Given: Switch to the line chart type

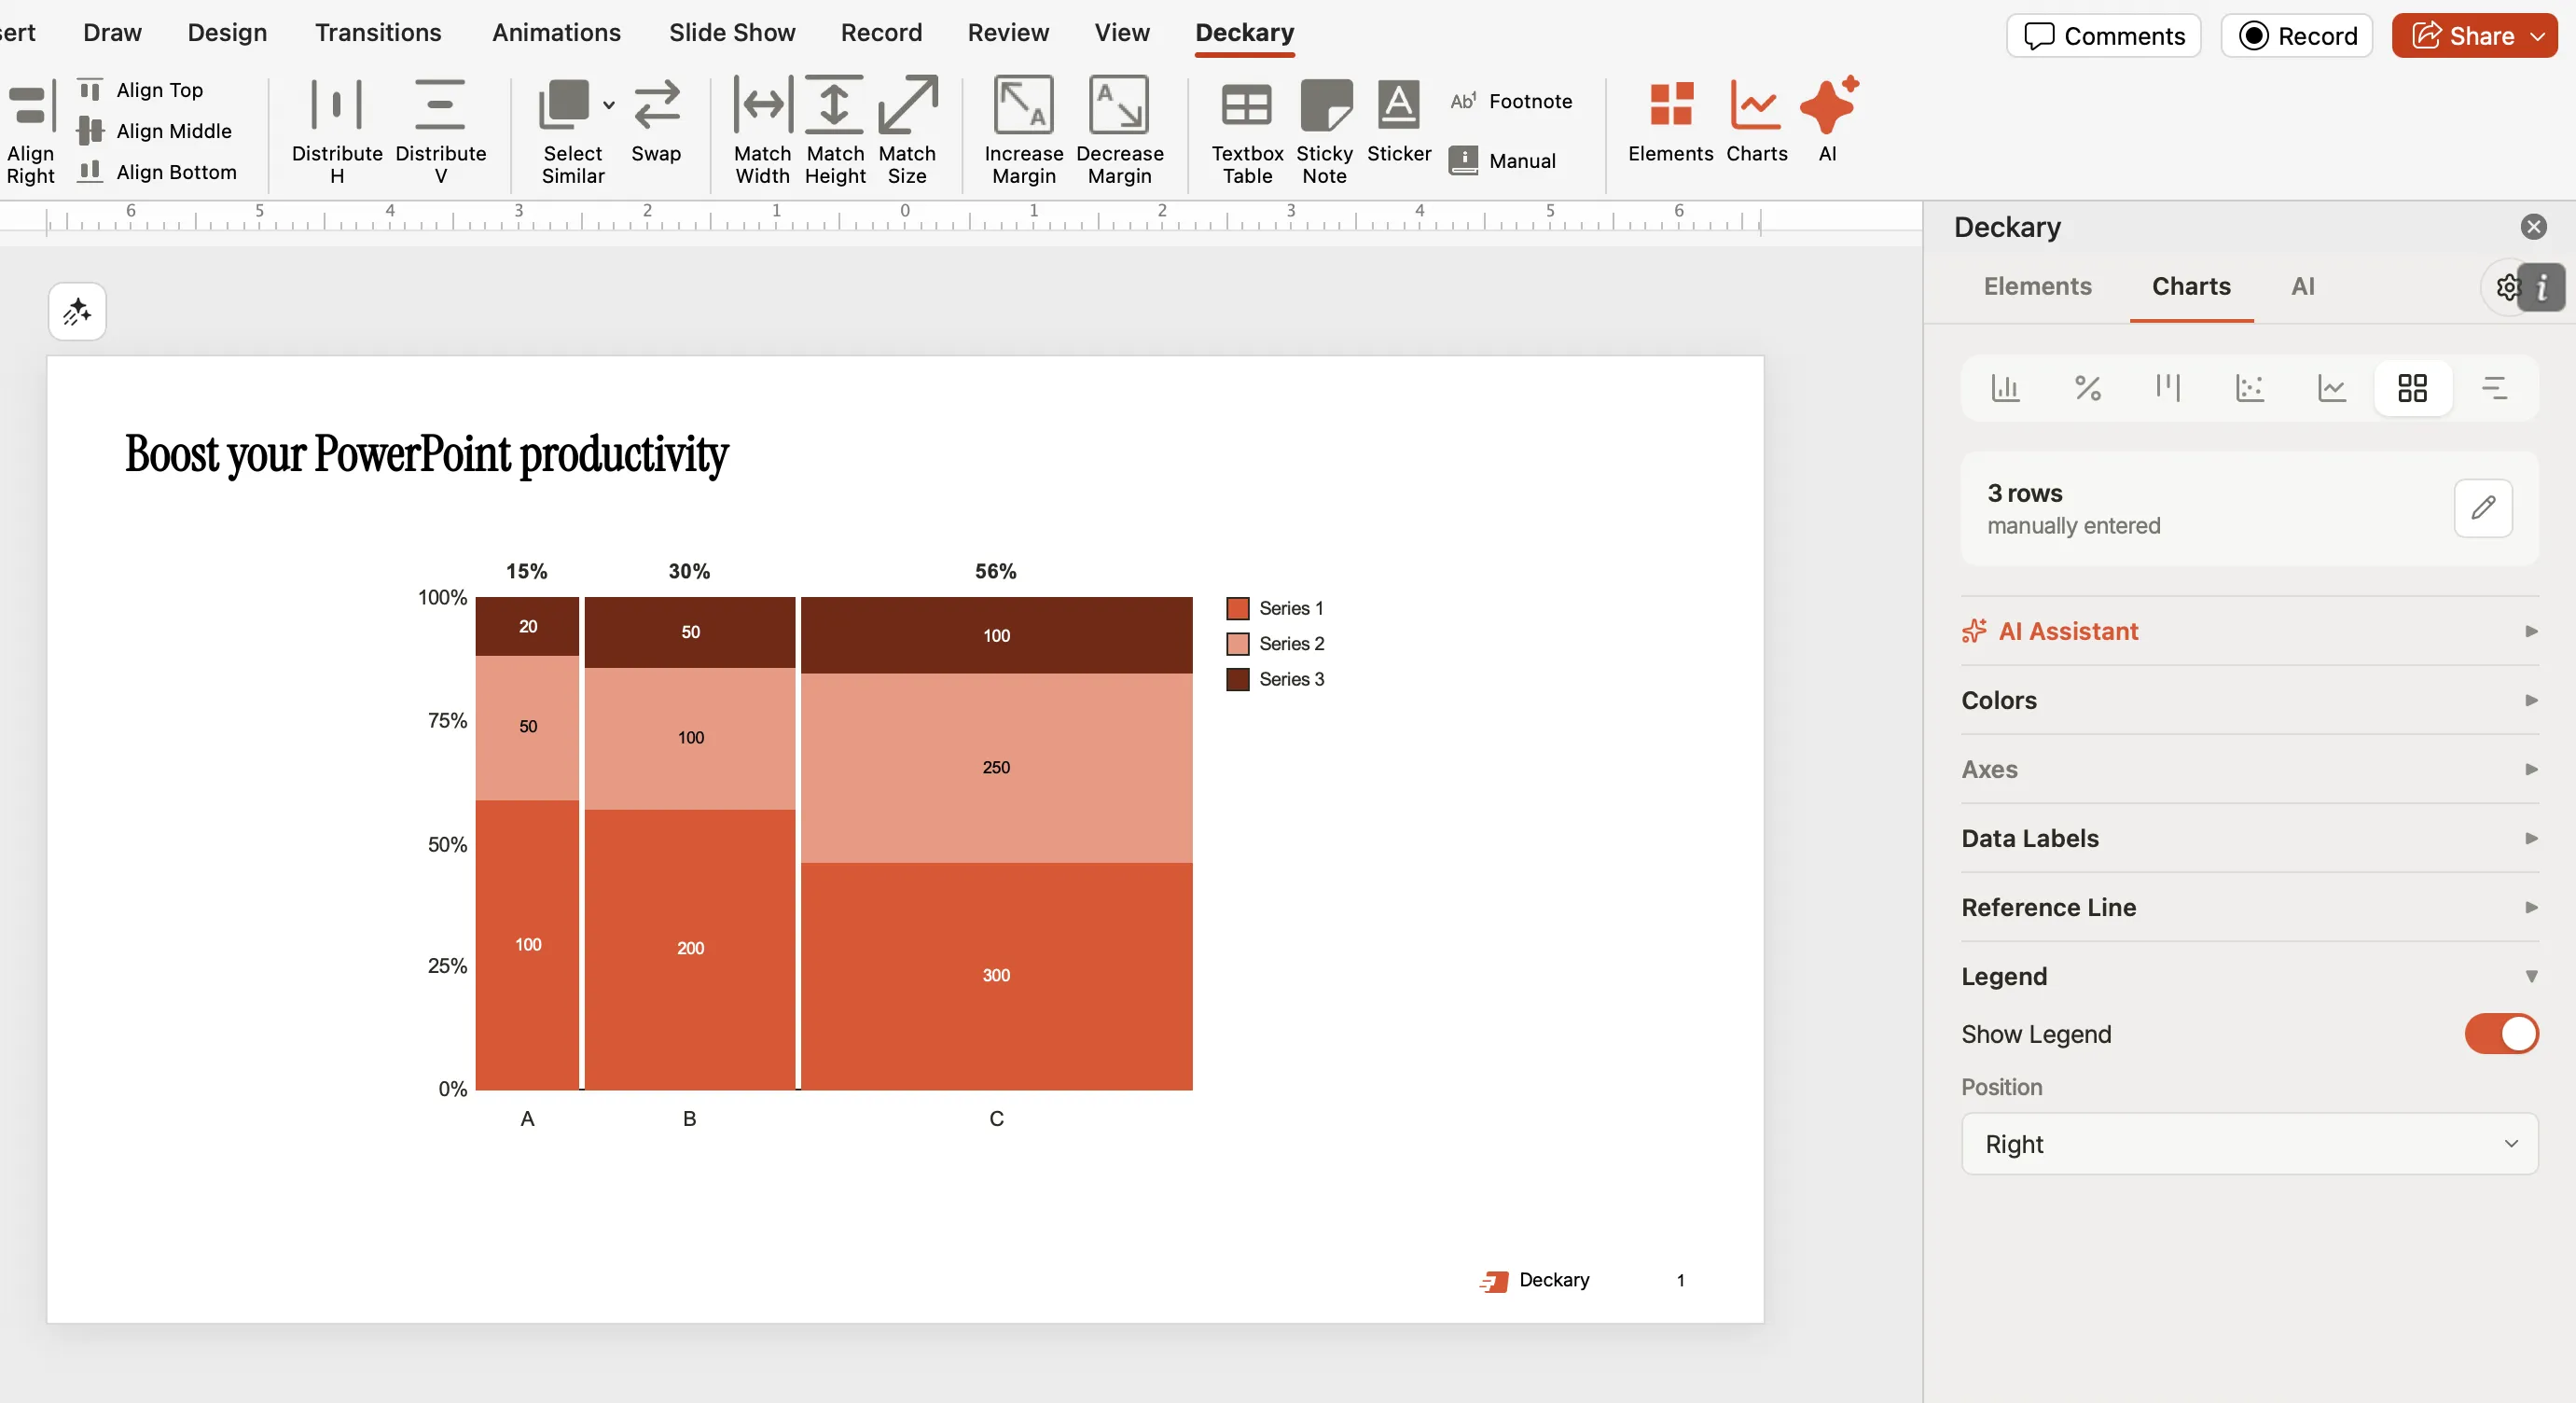Looking at the screenshot, I should click(2331, 388).
